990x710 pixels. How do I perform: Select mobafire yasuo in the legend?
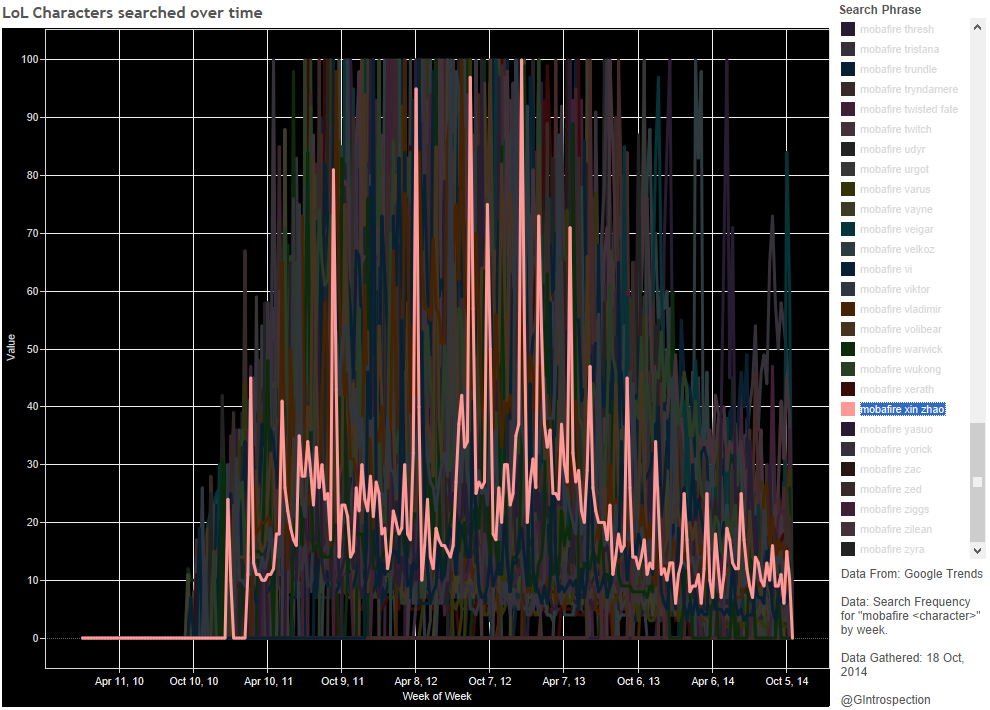coord(896,429)
